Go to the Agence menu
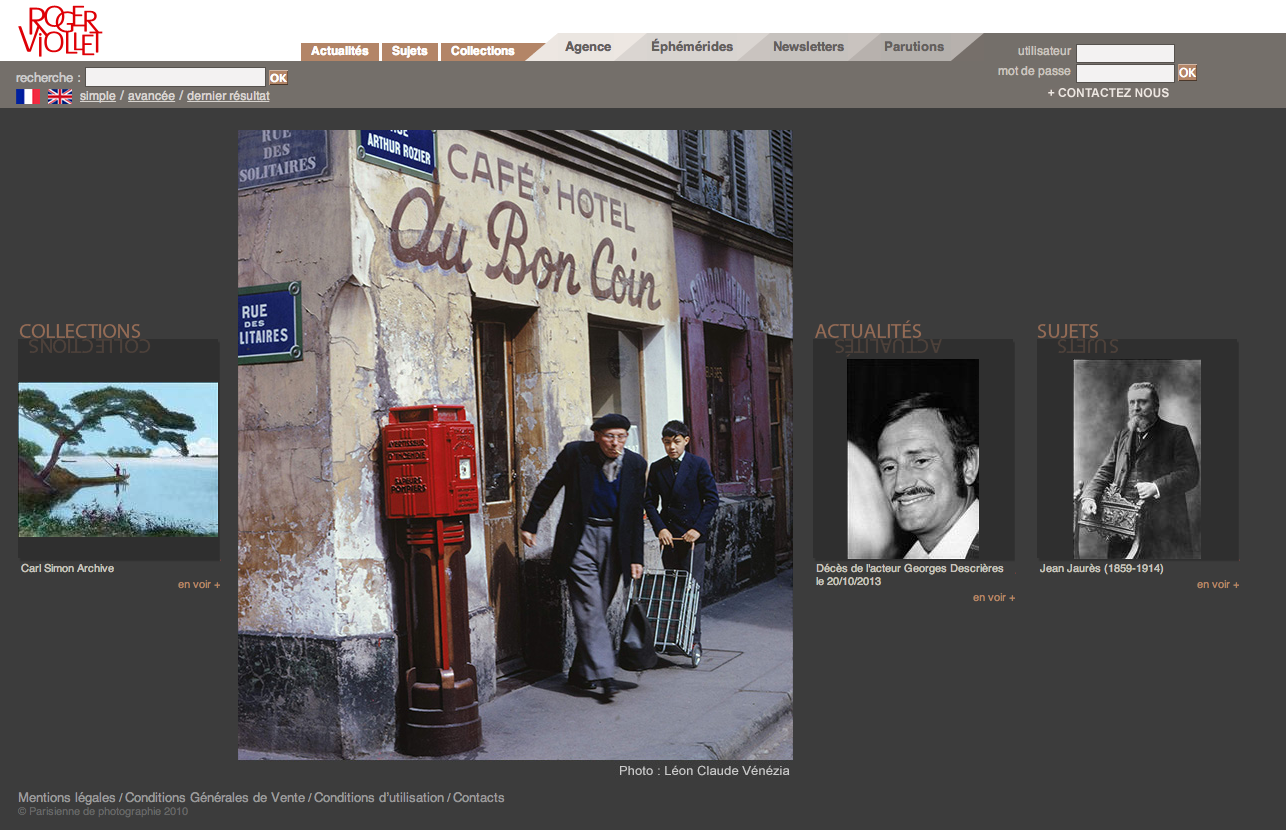 point(587,47)
